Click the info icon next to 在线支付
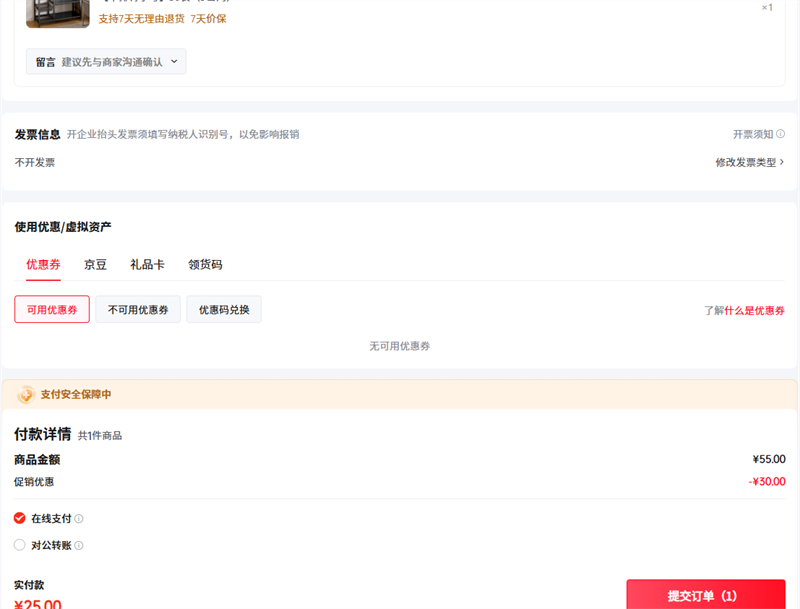Image resolution: width=800 pixels, height=609 pixels. point(79,519)
